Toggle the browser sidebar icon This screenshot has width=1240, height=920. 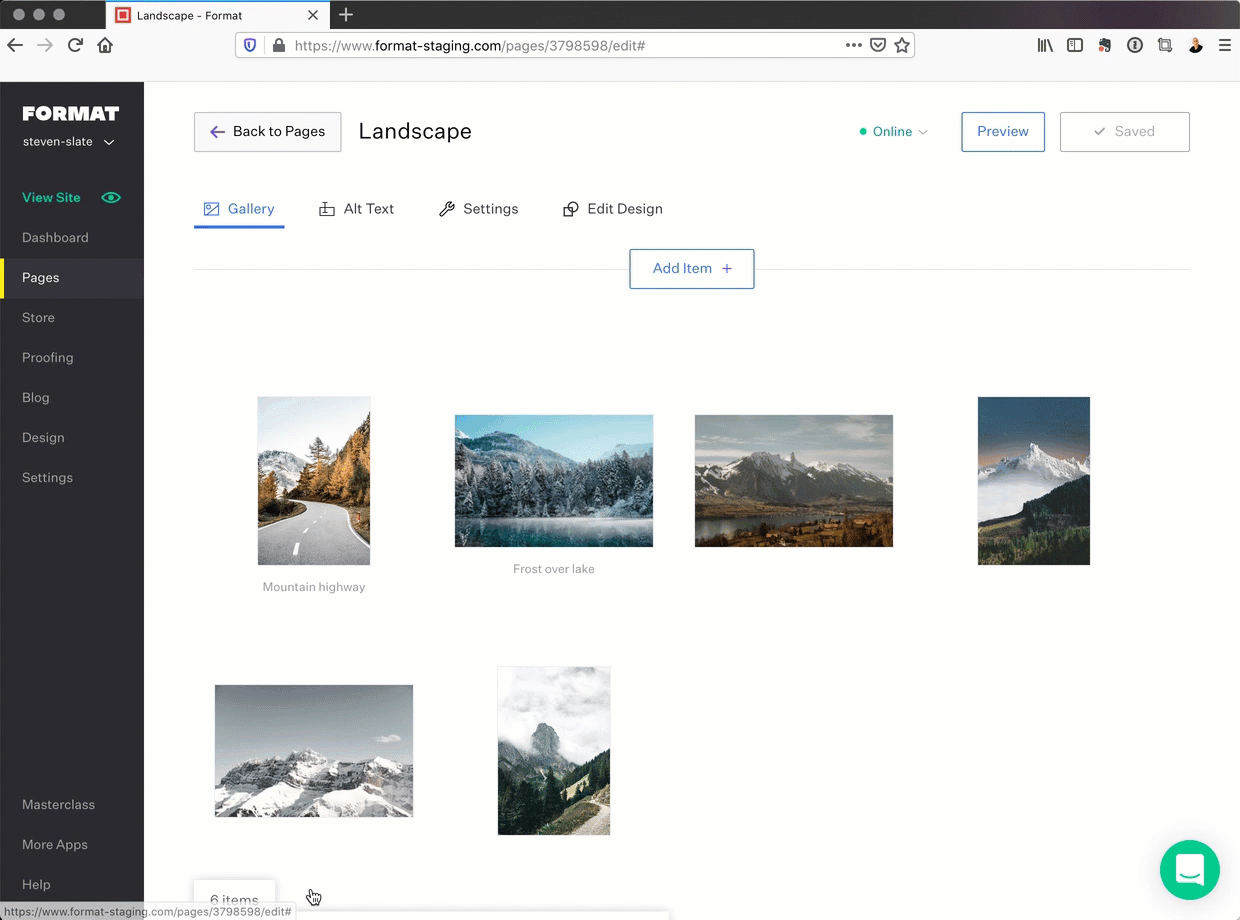pyautogui.click(x=1075, y=45)
